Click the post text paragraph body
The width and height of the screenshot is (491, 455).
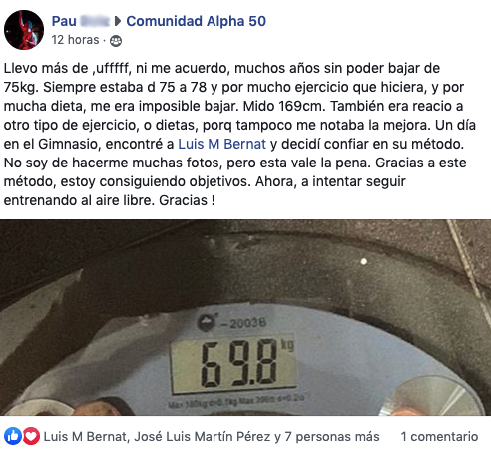pos(239,134)
